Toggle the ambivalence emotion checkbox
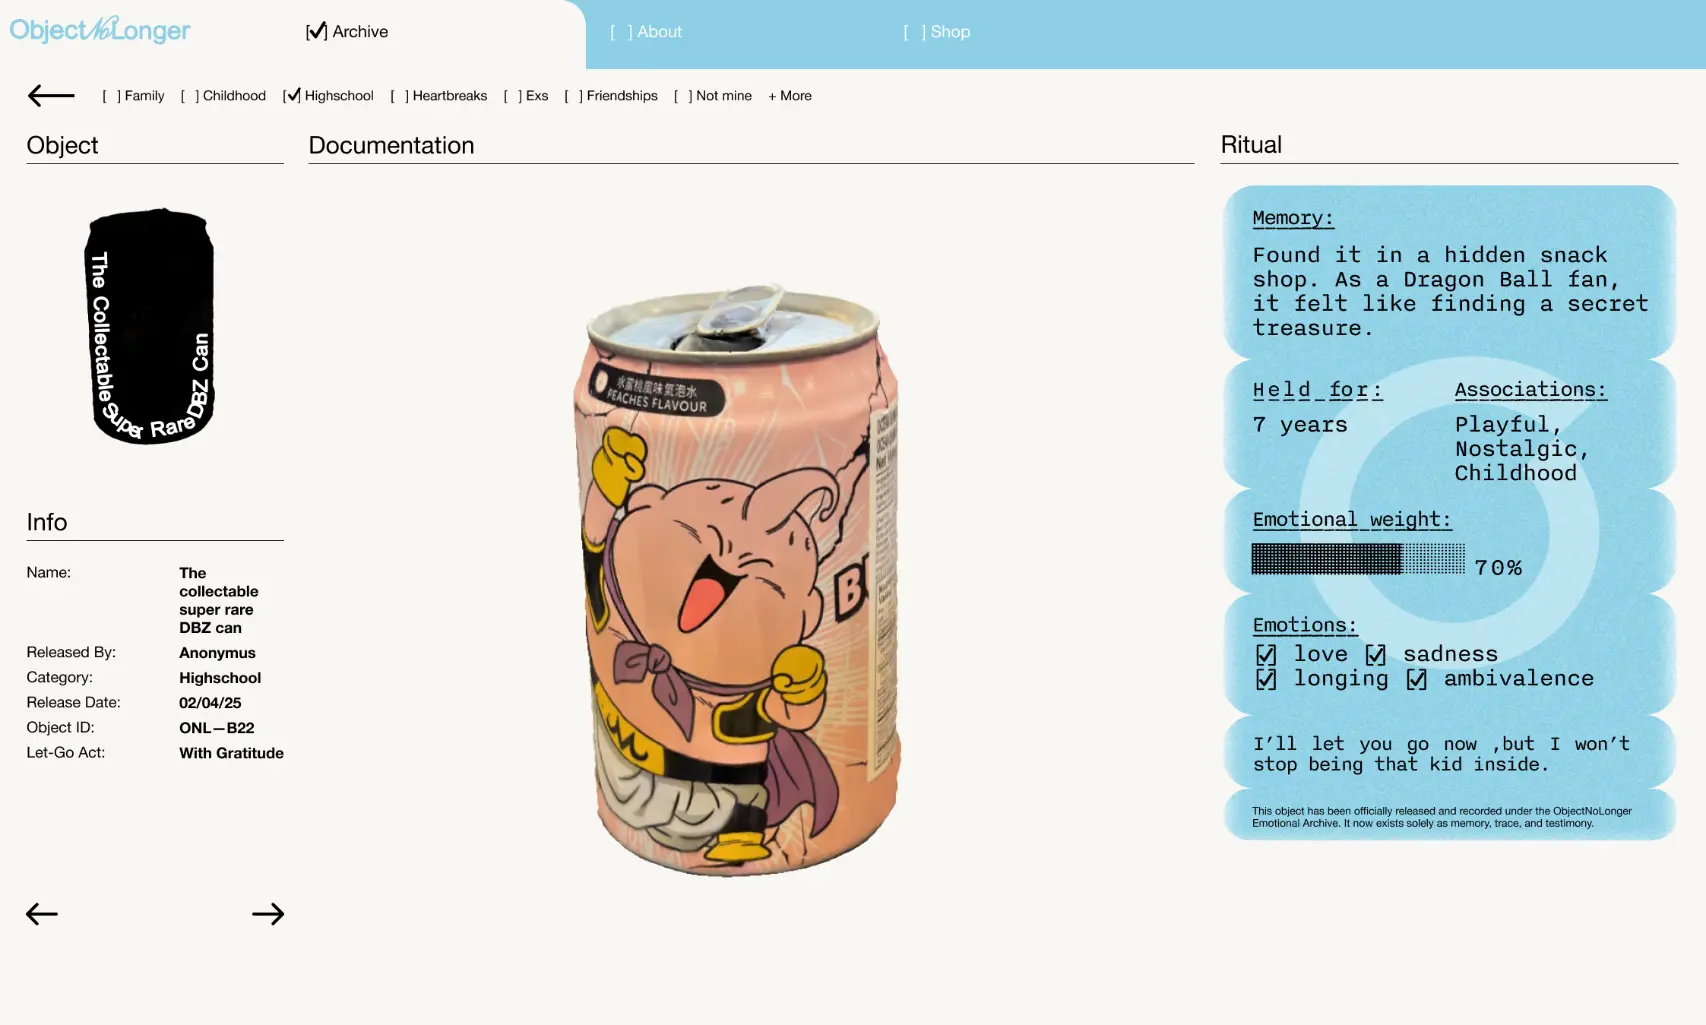The width and height of the screenshot is (1706, 1025). pyautogui.click(x=1417, y=679)
